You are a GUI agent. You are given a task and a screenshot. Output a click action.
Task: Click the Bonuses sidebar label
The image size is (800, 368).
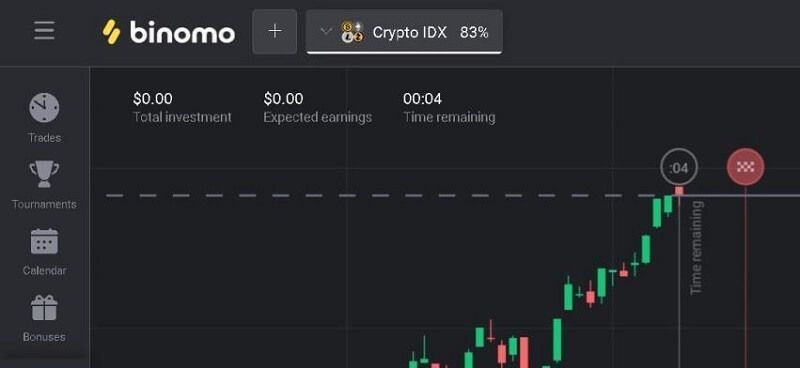(x=44, y=337)
